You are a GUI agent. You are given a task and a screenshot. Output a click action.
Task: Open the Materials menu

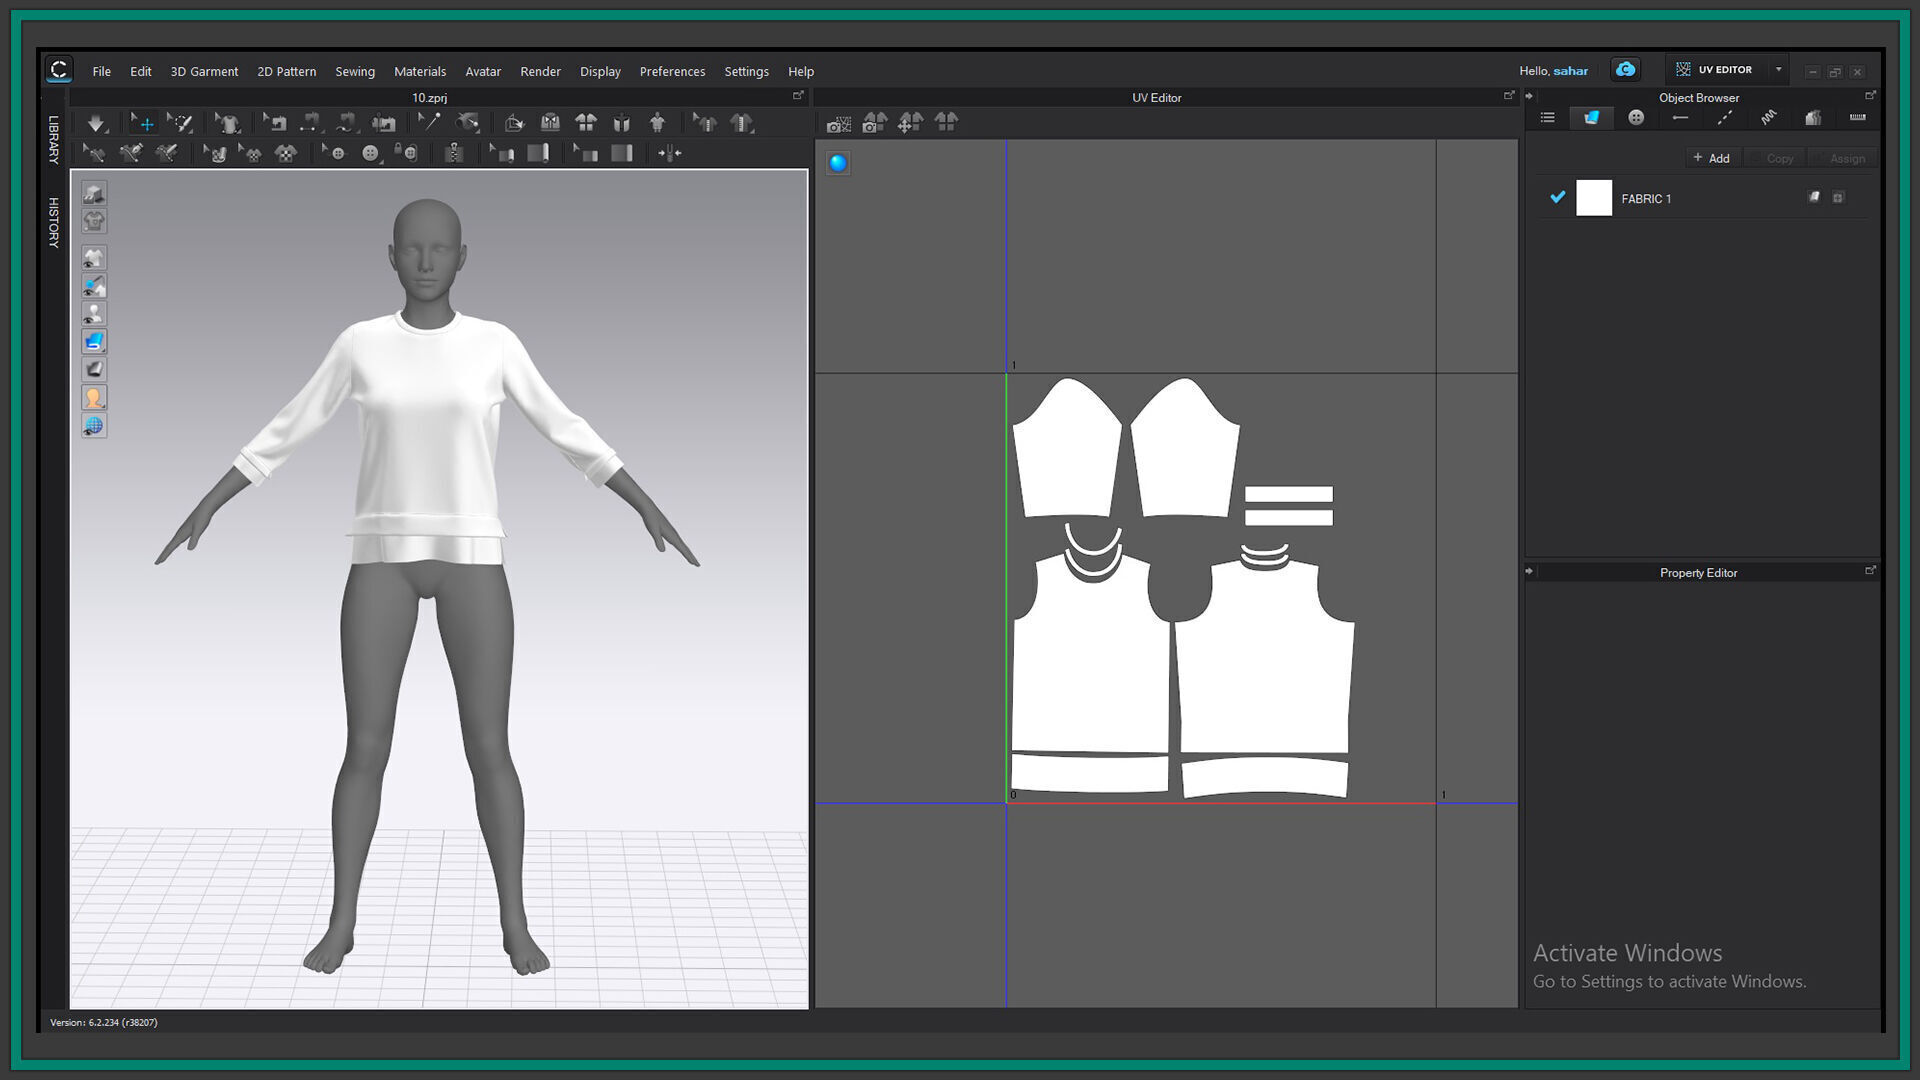pos(420,71)
